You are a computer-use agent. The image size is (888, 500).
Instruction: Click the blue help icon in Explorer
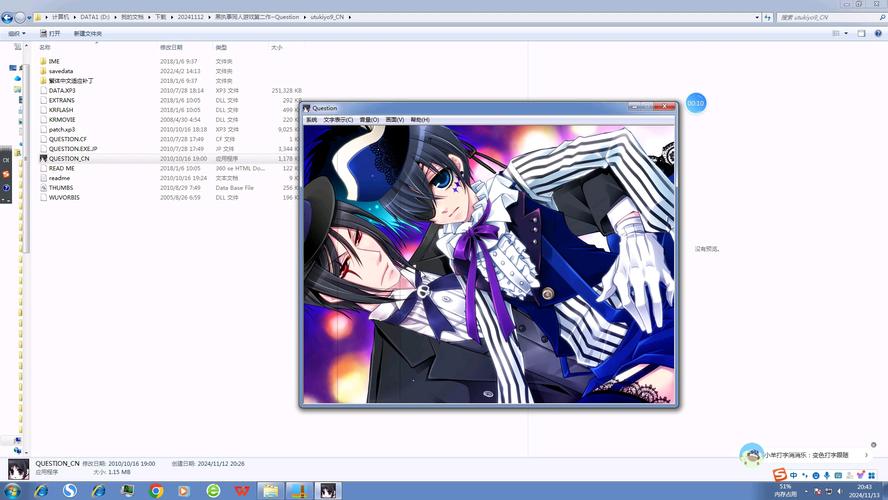(878, 33)
